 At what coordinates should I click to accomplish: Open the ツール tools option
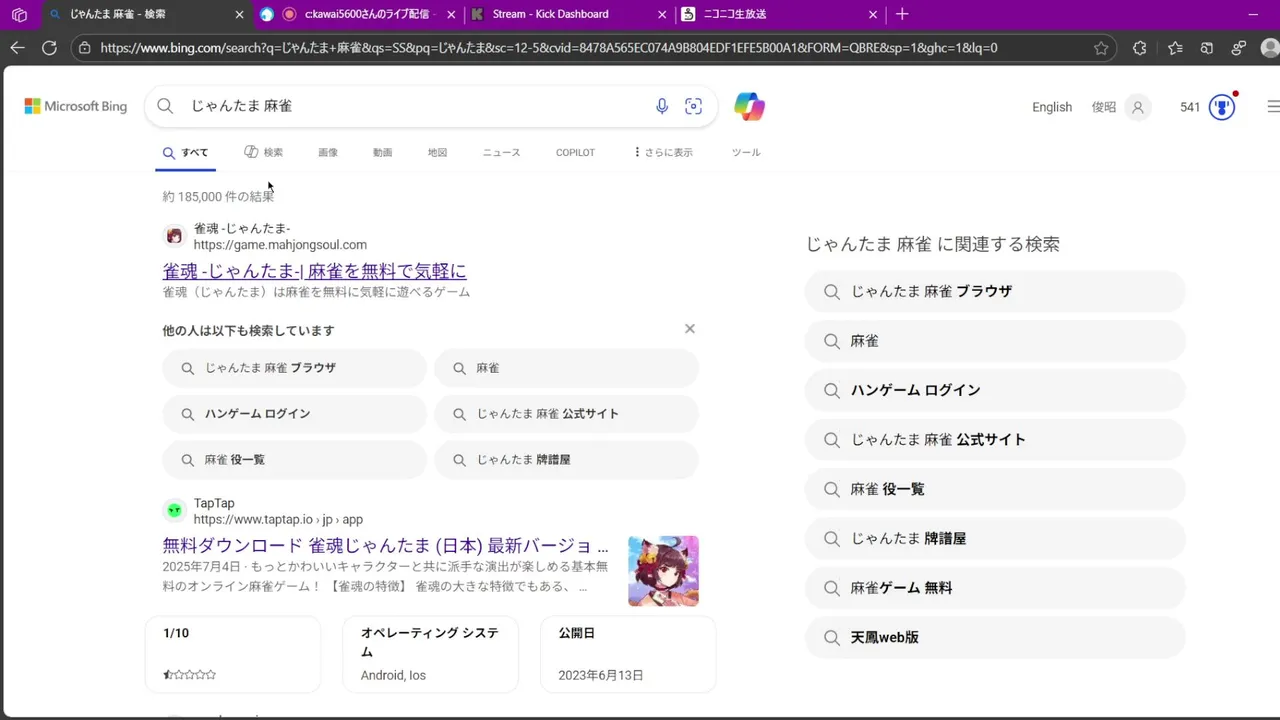[746, 153]
